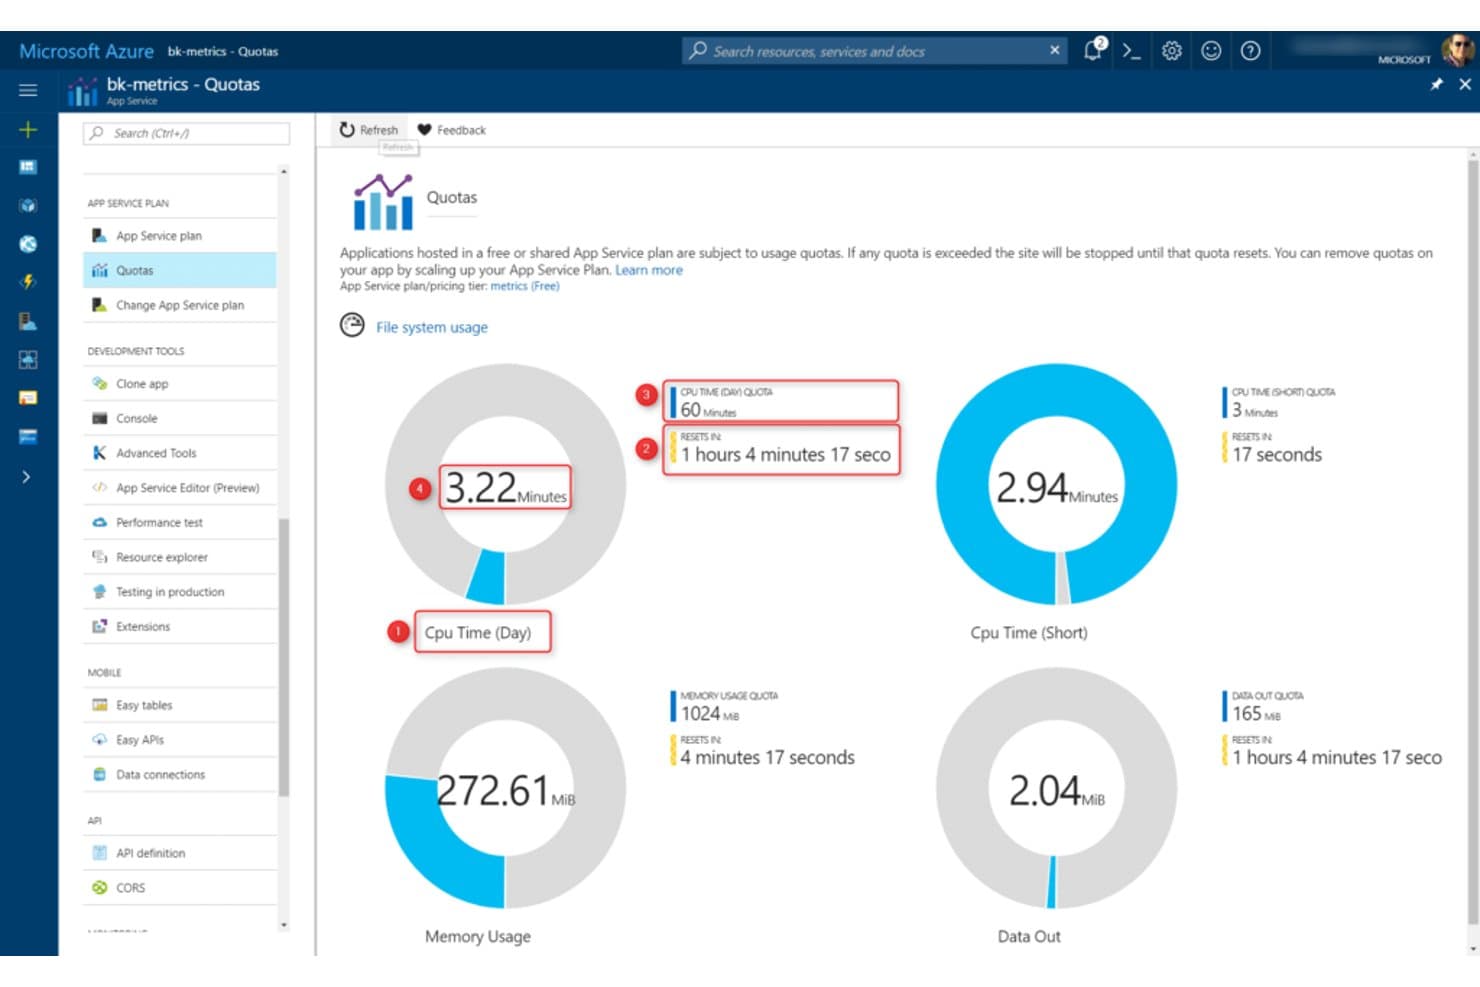Click the sidebar scroll-down arrow
Image resolution: width=1480 pixels, height=987 pixels.
[x=284, y=925]
